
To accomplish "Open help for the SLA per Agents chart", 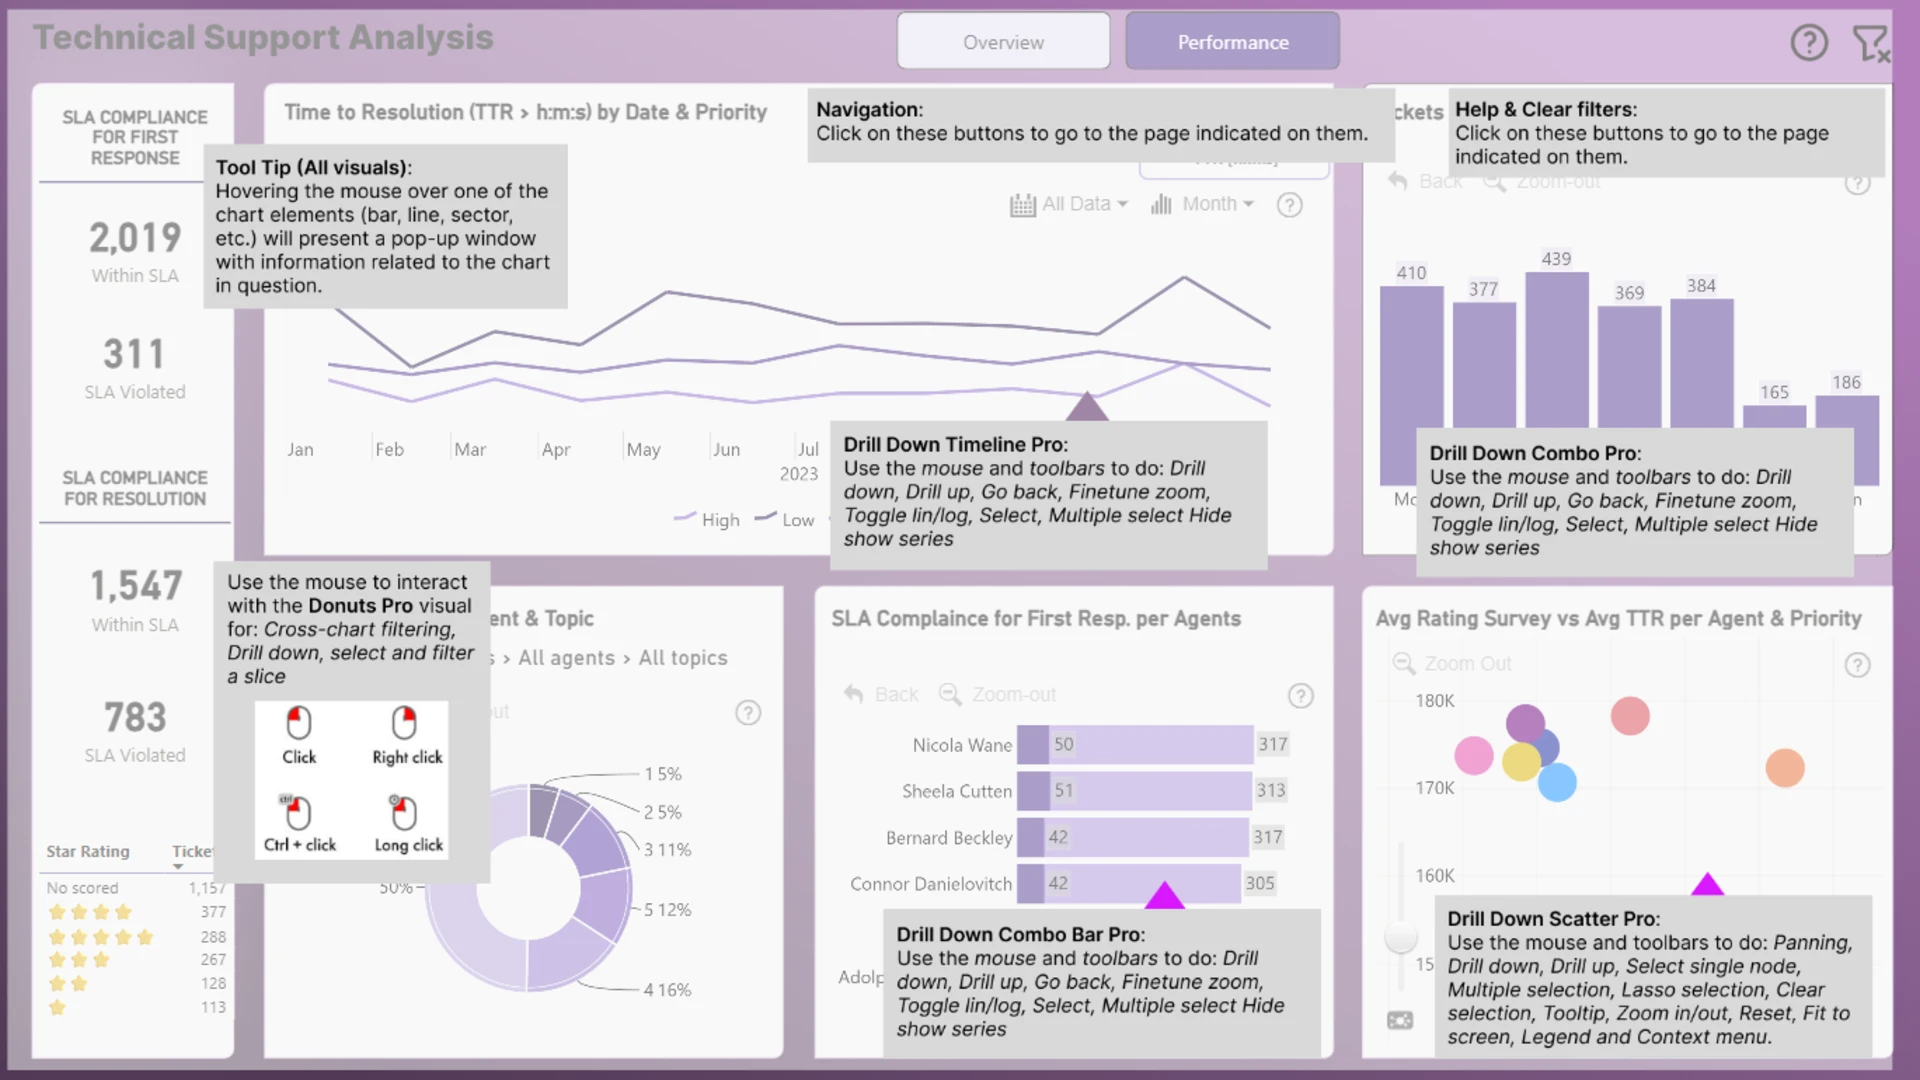I will [1300, 696].
